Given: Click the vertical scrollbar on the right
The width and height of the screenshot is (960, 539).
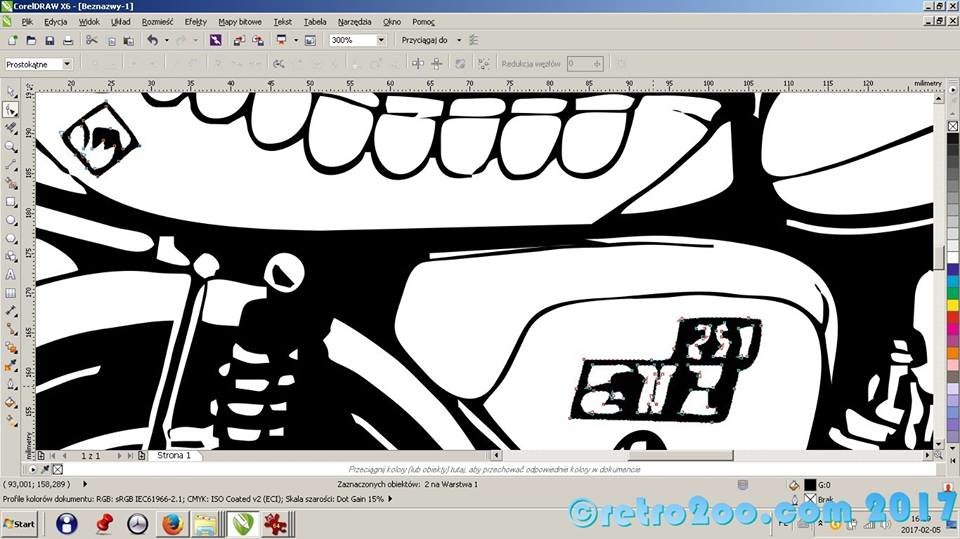Looking at the screenshot, I should click(938, 257).
